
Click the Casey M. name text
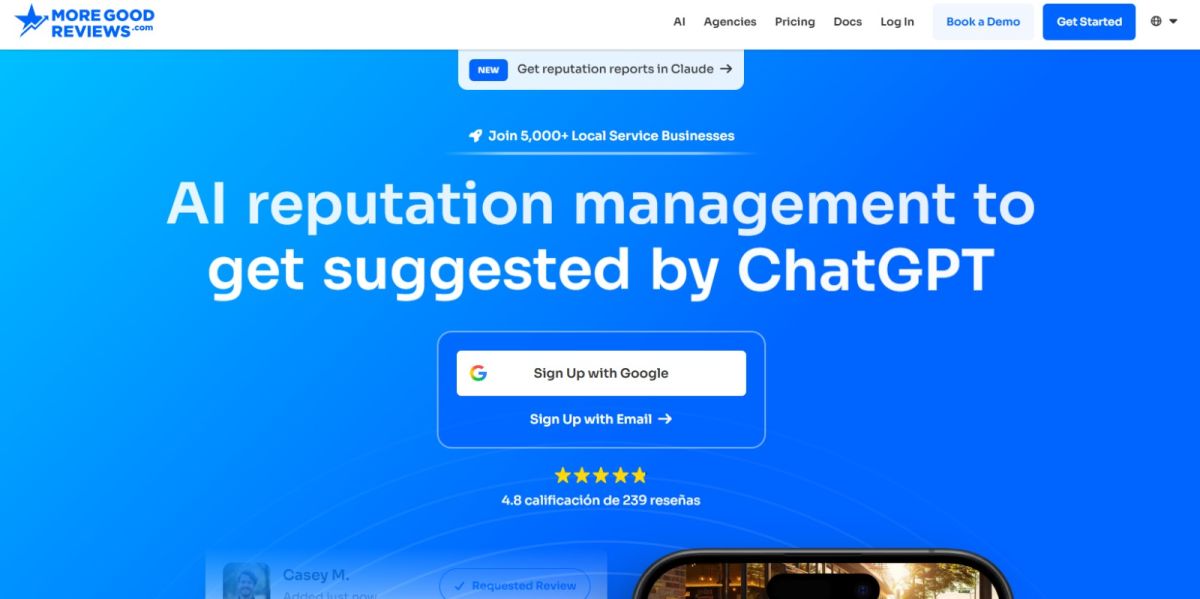(316, 575)
